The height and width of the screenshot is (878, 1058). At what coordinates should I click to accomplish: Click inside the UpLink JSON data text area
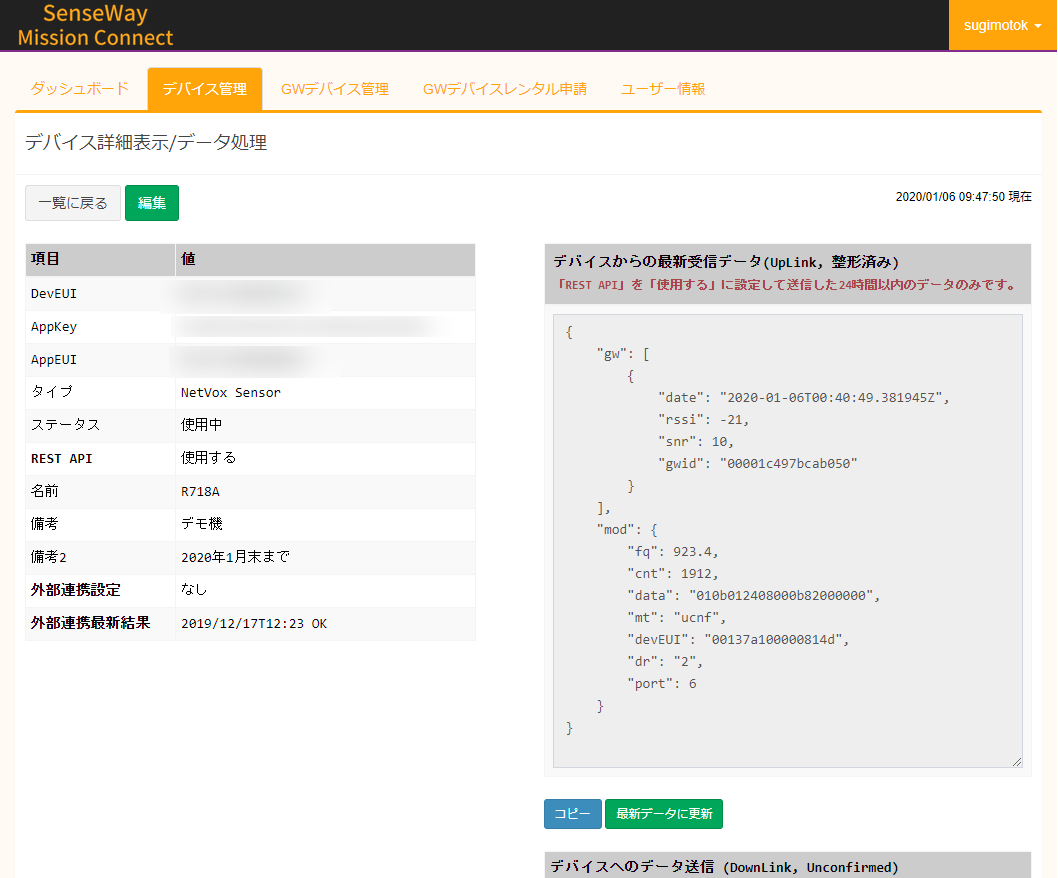point(787,541)
